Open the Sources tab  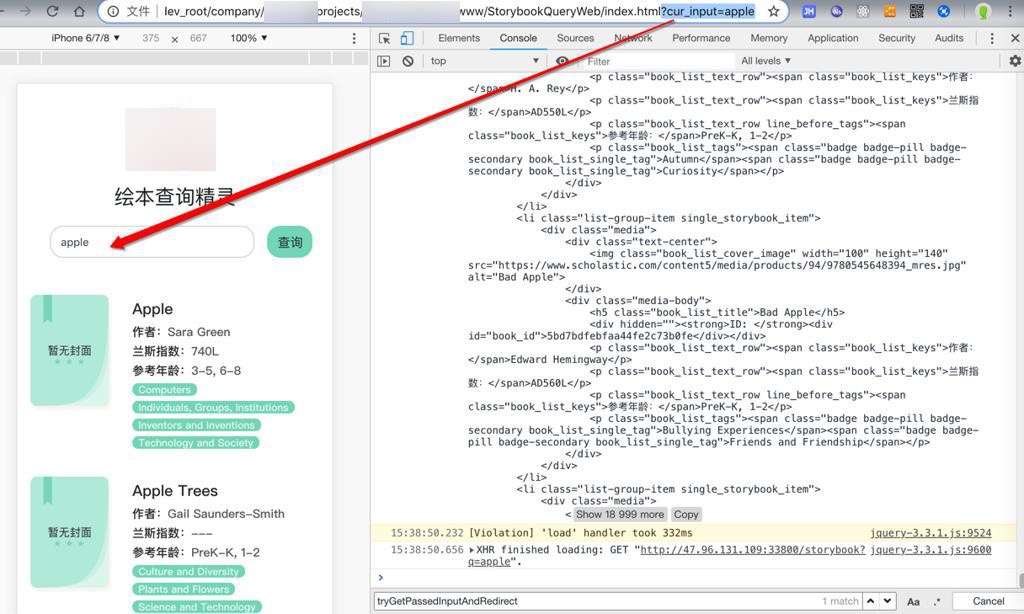pos(575,39)
